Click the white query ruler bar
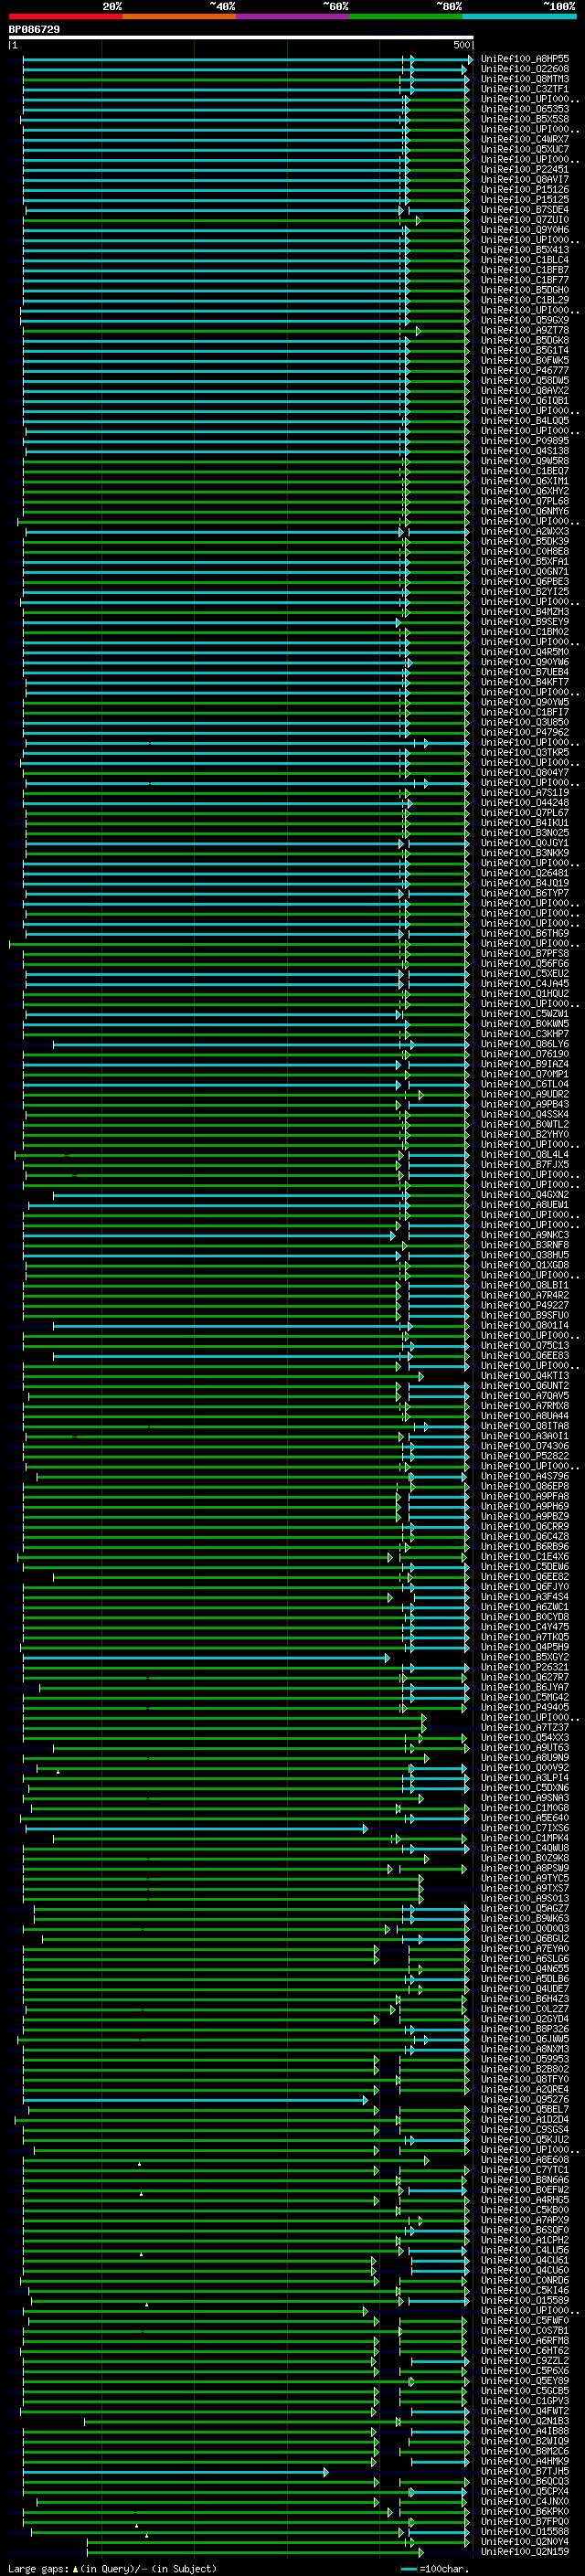585x2576 pixels. 241,37
